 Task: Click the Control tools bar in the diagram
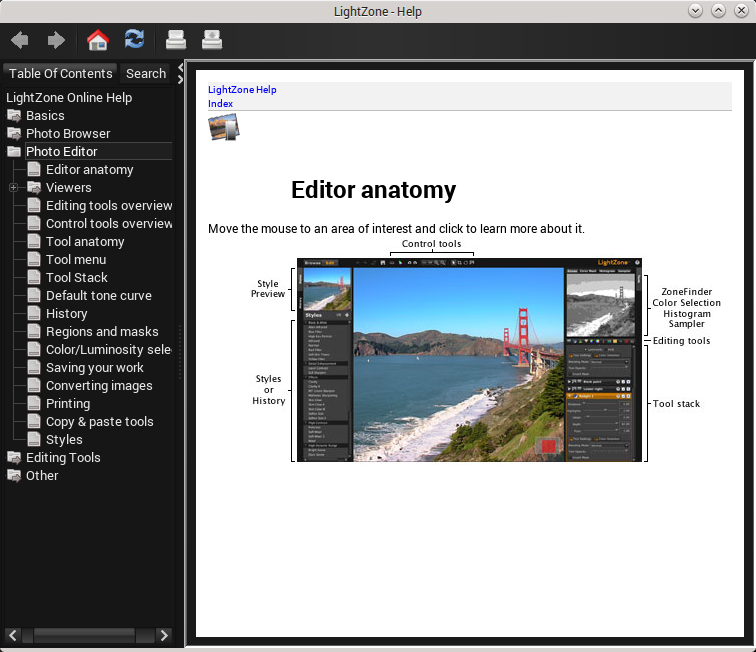[x=432, y=263]
